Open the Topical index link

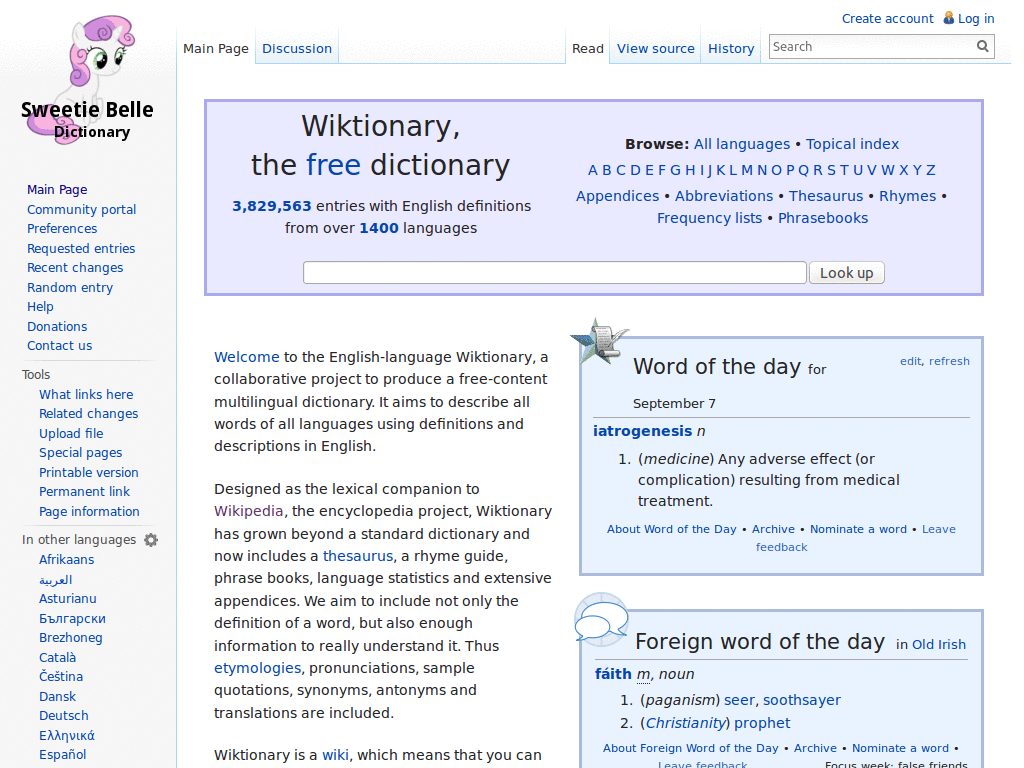pos(852,144)
